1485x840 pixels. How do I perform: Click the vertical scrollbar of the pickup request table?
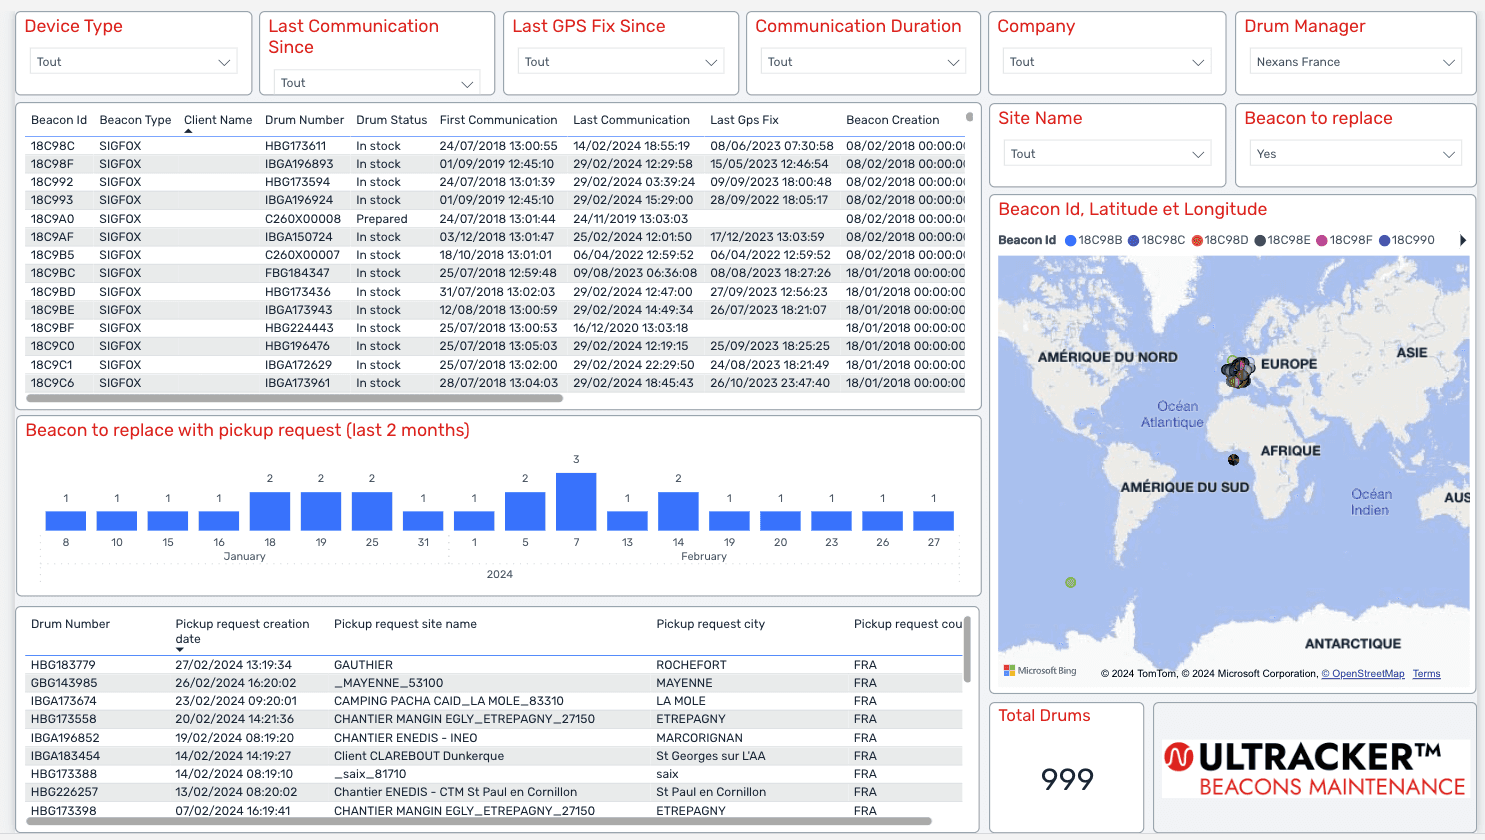[967, 650]
